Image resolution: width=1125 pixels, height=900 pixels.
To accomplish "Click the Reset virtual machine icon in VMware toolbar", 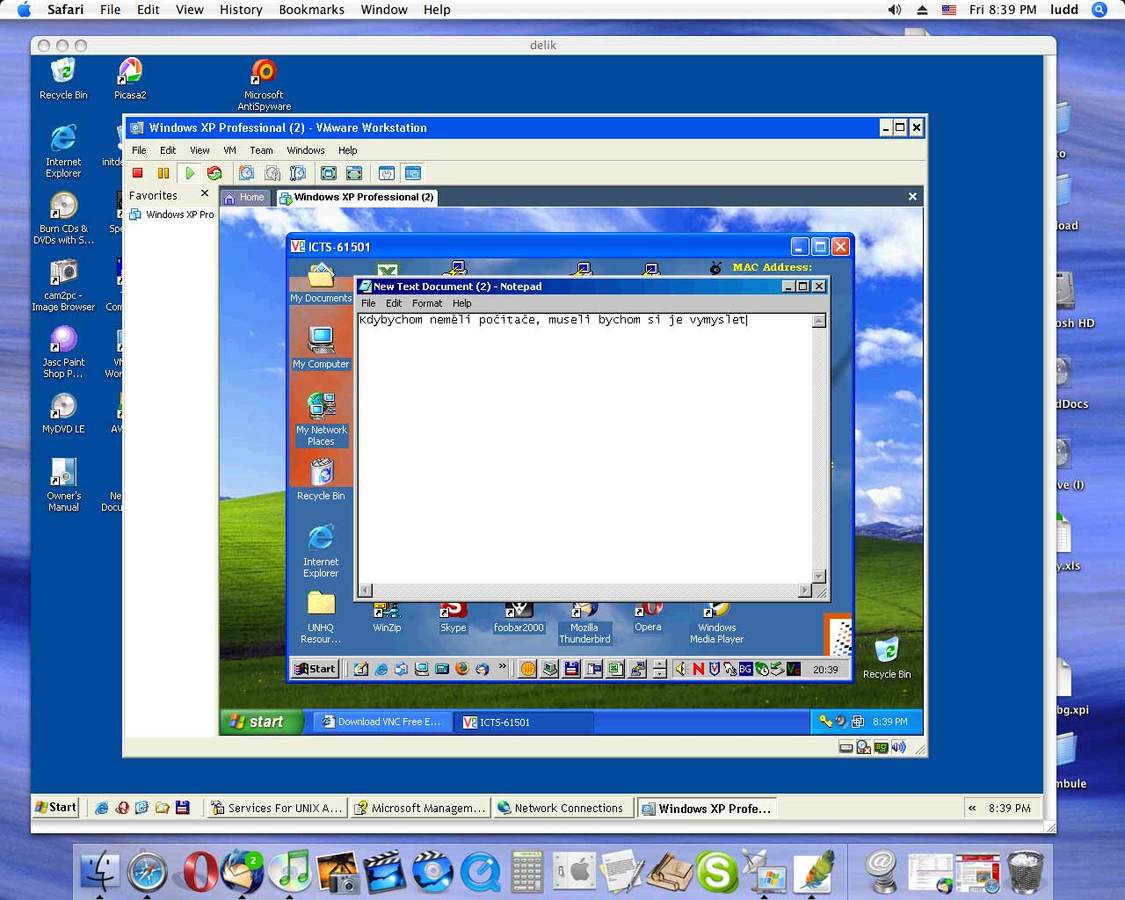I will (214, 173).
